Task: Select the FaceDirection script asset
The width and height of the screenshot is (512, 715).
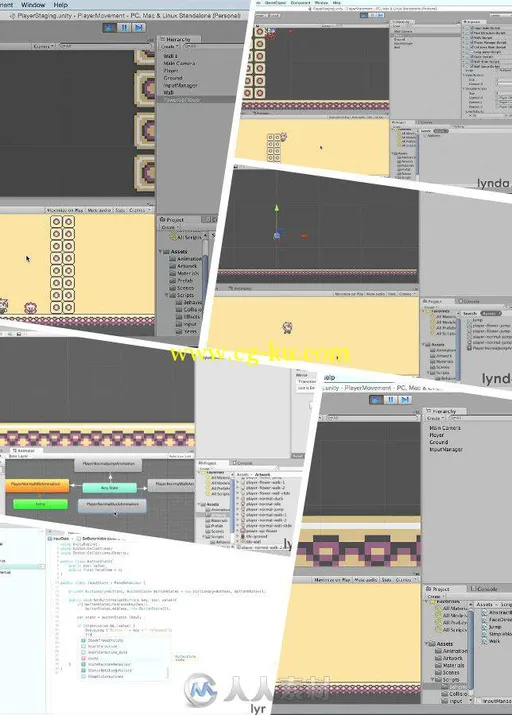Action: coord(497,620)
